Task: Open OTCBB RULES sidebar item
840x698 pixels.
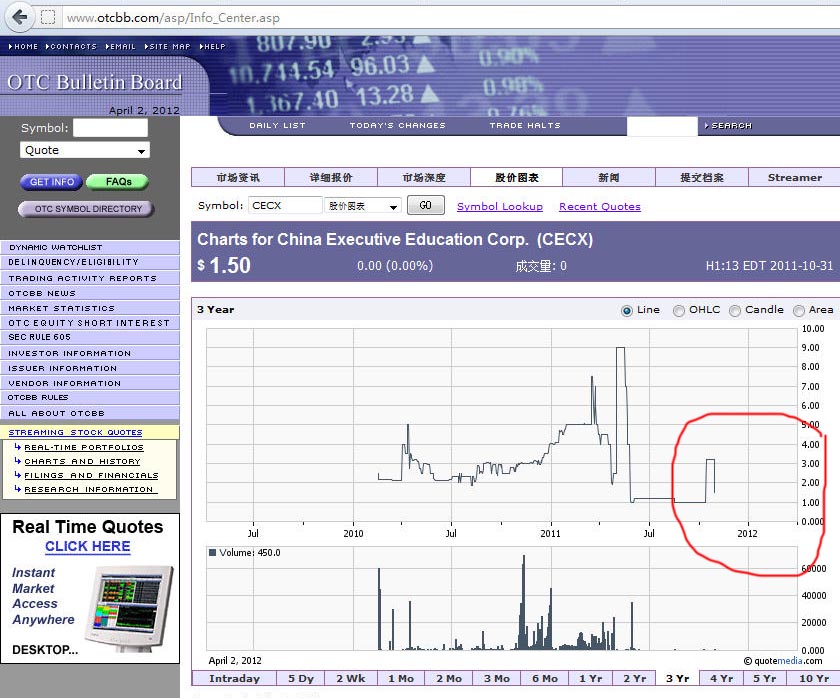Action: [90, 397]
